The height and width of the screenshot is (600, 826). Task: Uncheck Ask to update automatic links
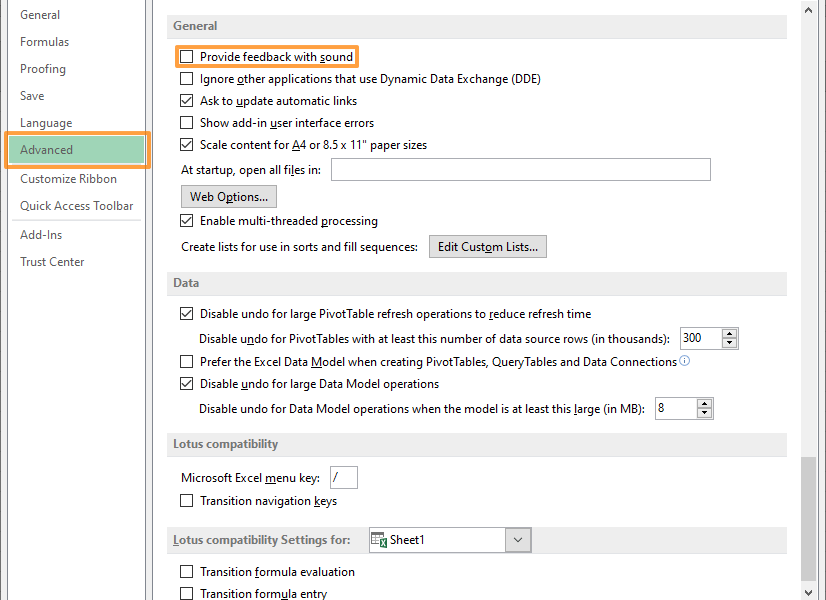(x=187, y=100)
